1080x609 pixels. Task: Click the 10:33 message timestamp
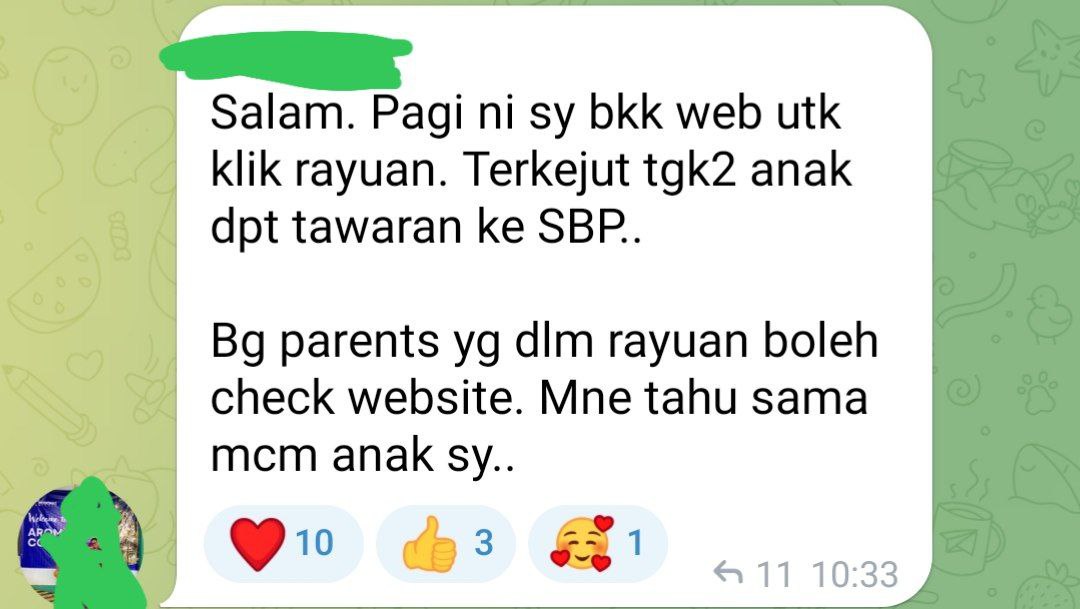tap(855, 574)
